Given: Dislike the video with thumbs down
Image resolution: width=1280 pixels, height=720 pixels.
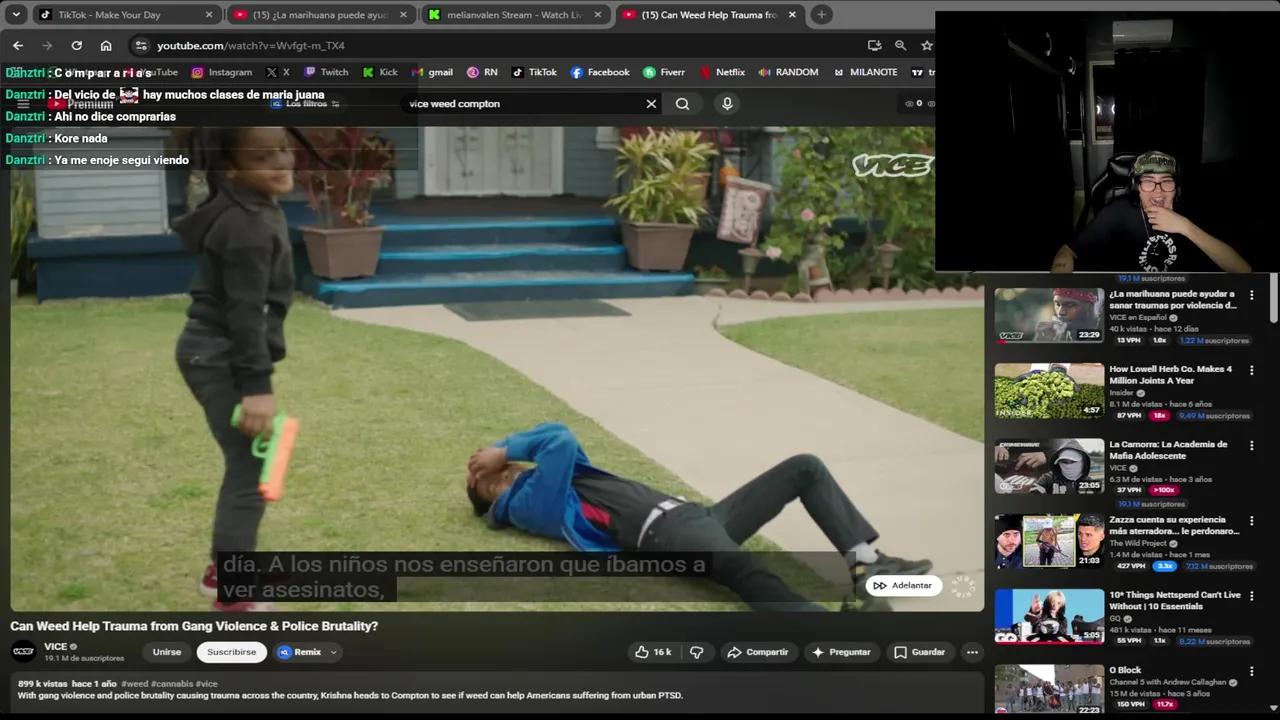Looking at the screenshot, I should point(697,652).
